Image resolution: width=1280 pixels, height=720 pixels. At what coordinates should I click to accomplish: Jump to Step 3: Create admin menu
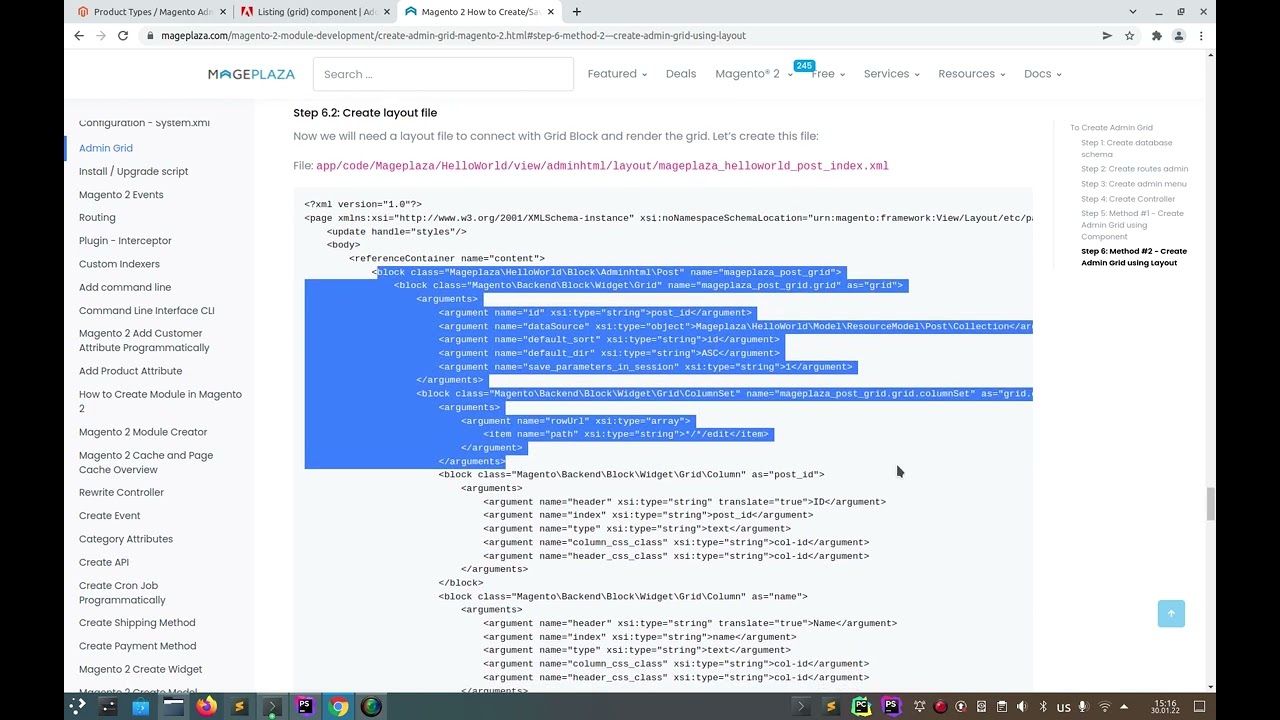[x=1133, y=184]
